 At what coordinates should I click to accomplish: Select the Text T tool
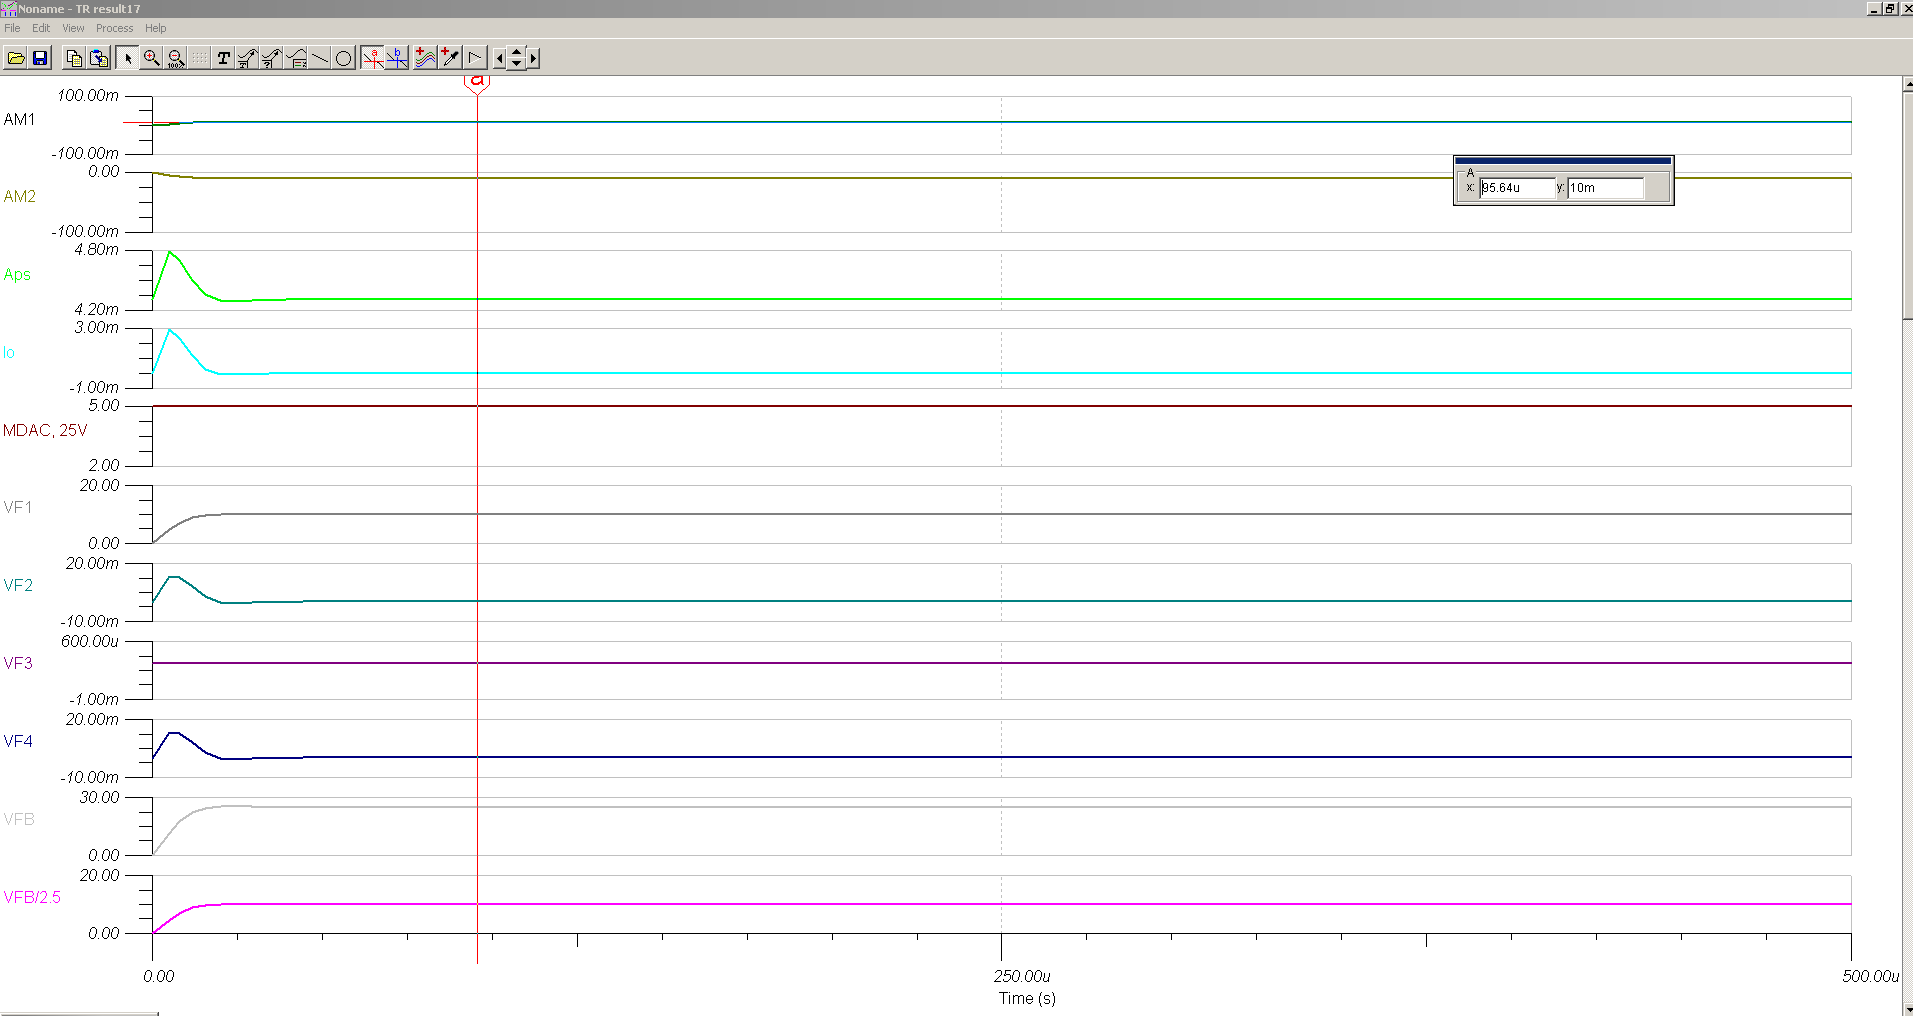223,58
